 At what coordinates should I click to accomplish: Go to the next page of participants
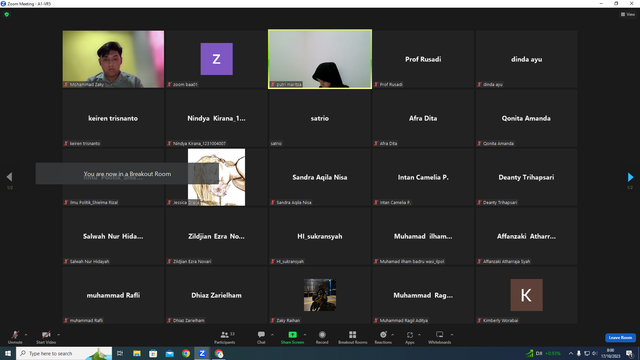(630, 177)
